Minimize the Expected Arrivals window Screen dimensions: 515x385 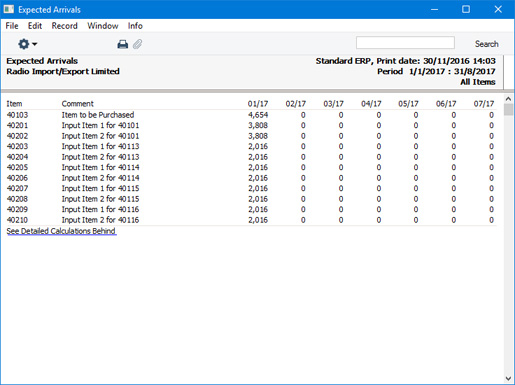click(x=434, y=9)
